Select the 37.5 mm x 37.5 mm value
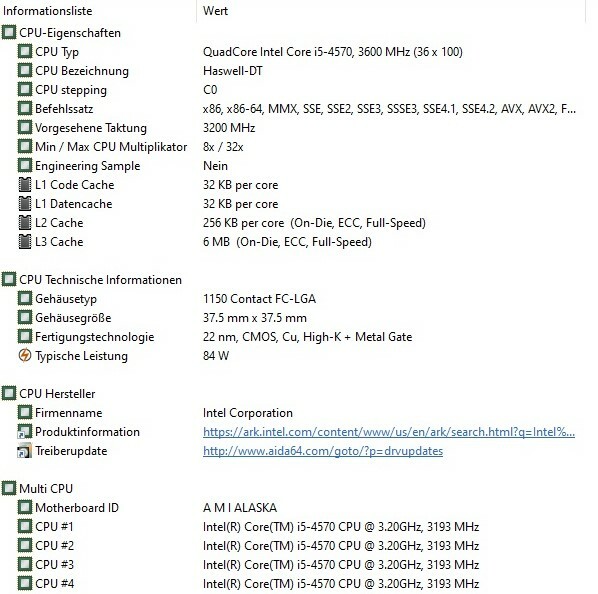598x594 pixels. [x=255, y=318]
